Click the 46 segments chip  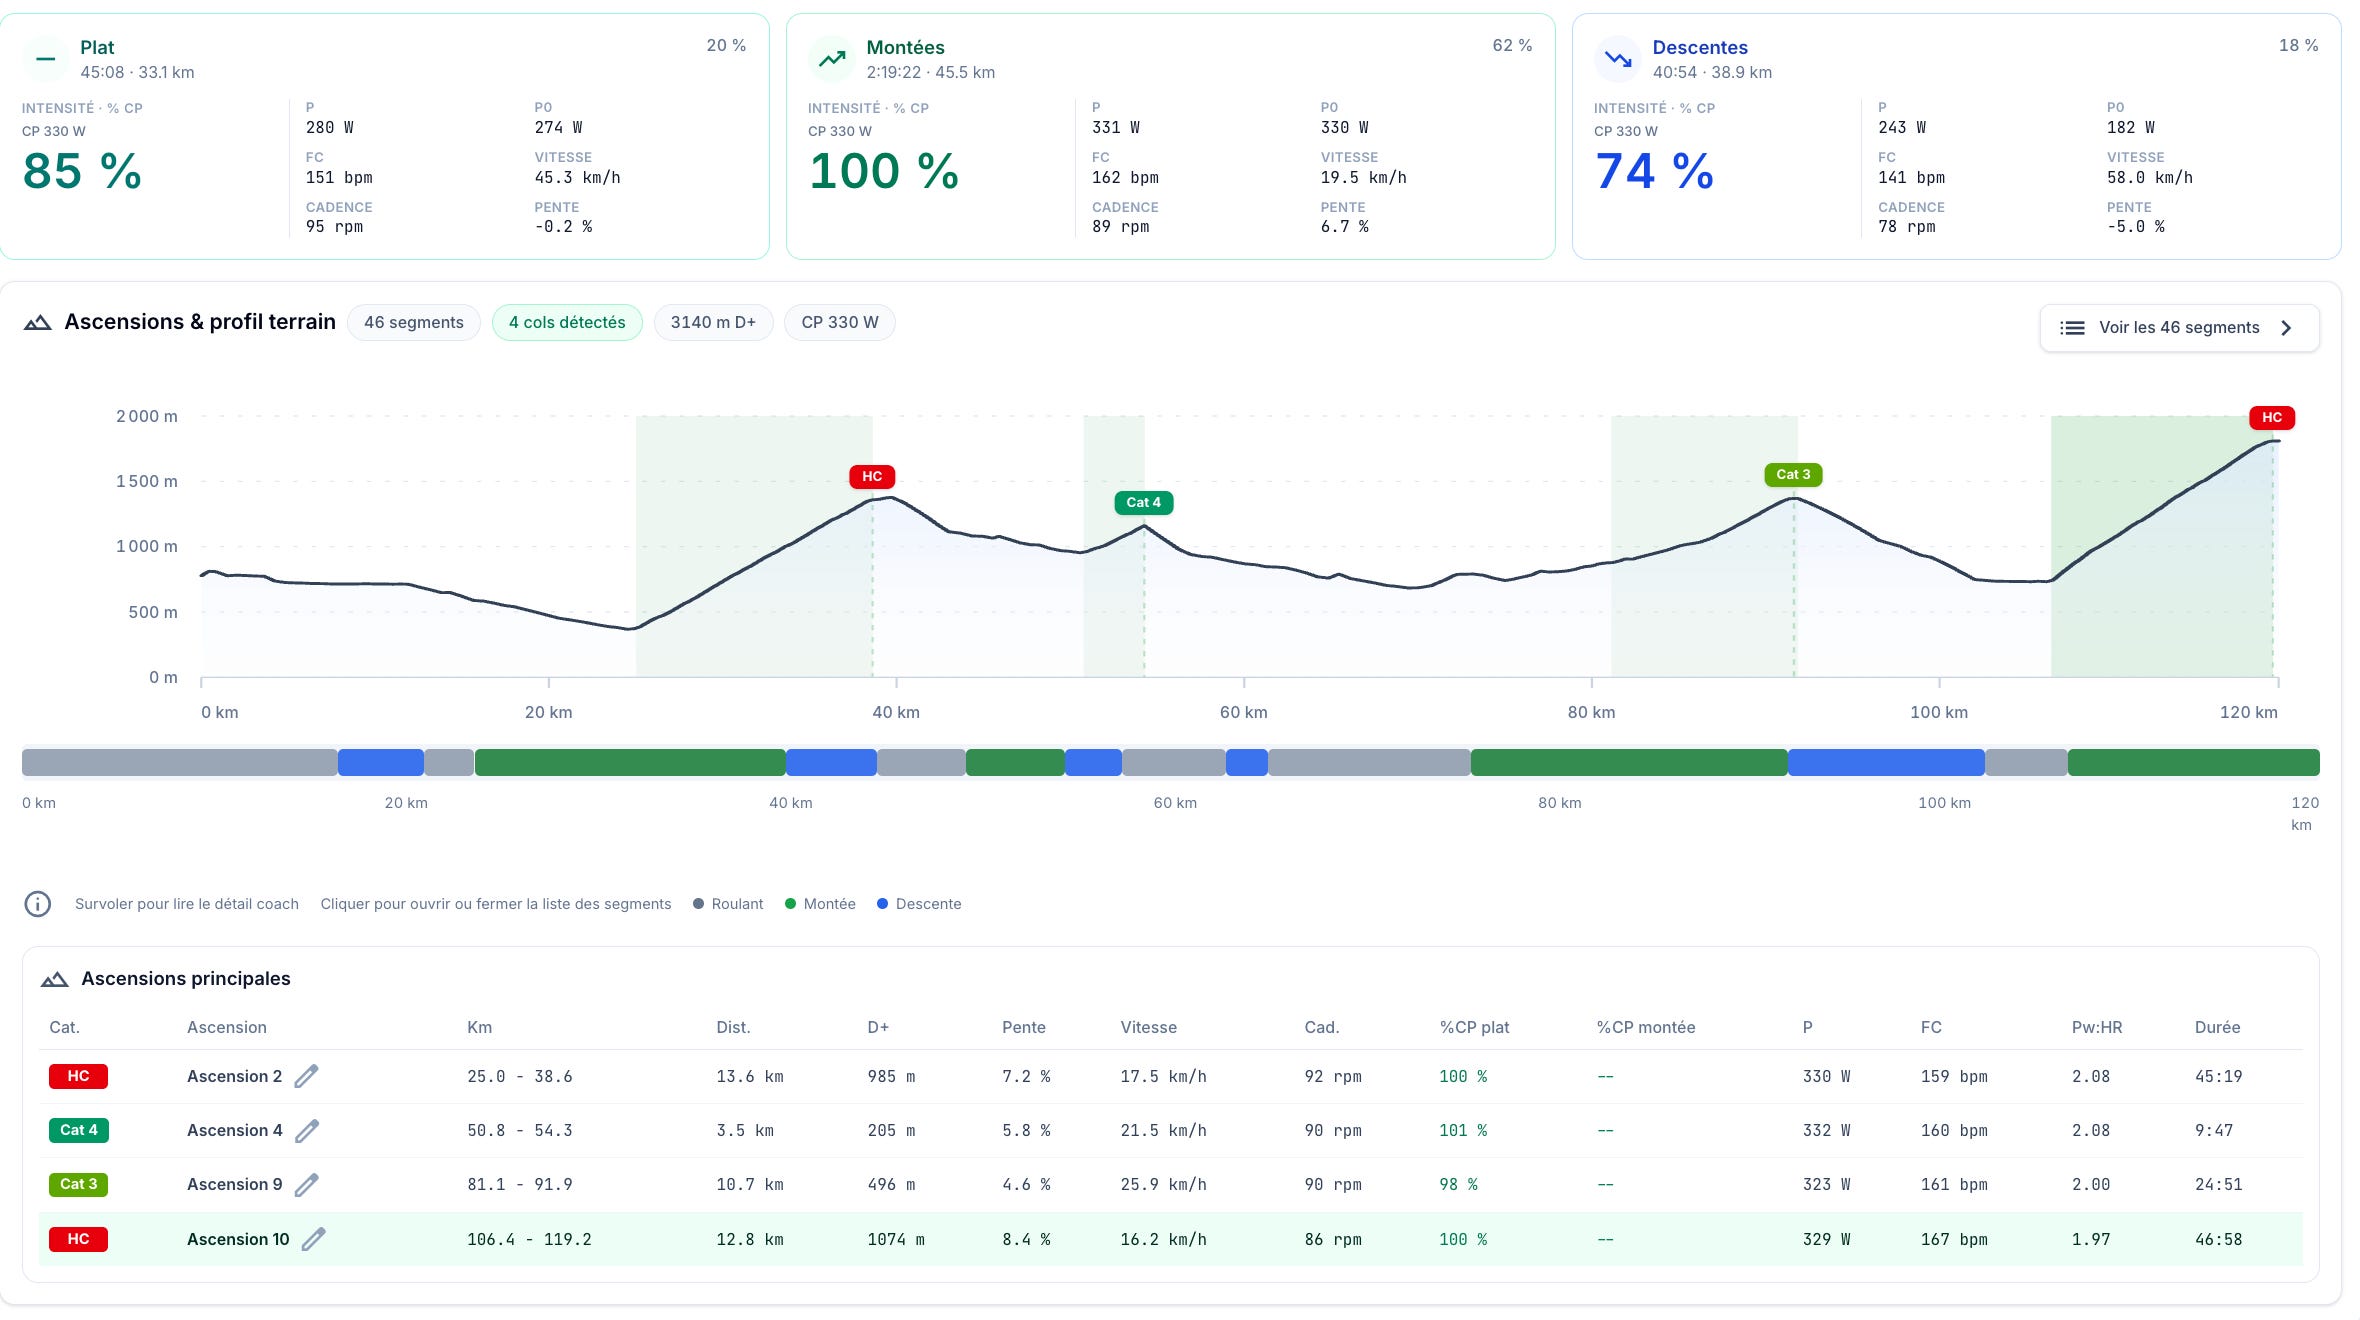coord(414,322)
